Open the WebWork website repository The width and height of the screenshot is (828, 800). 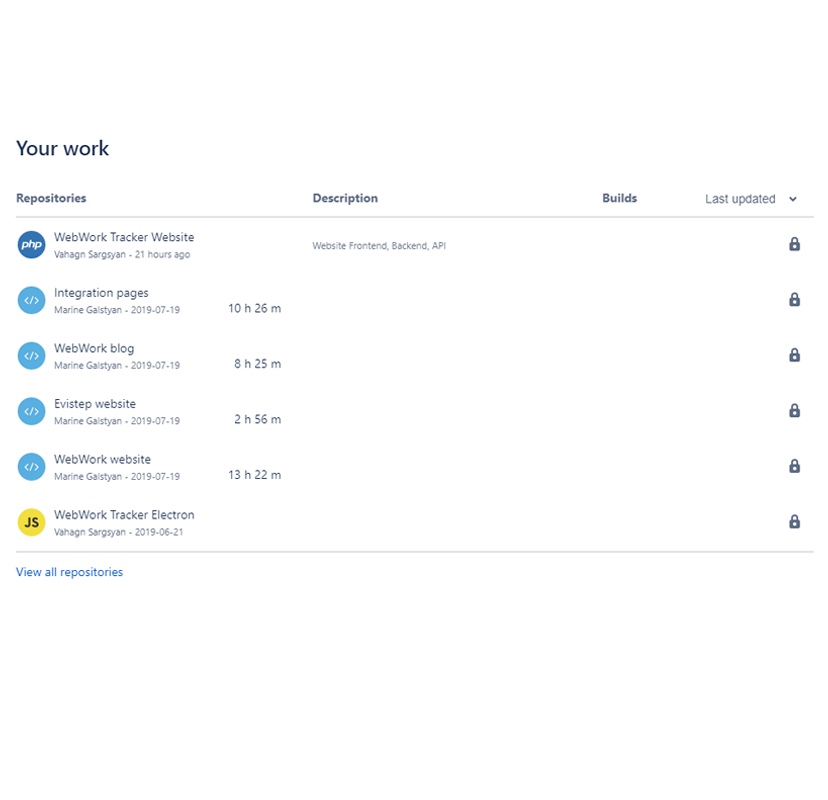coord(102,459)
